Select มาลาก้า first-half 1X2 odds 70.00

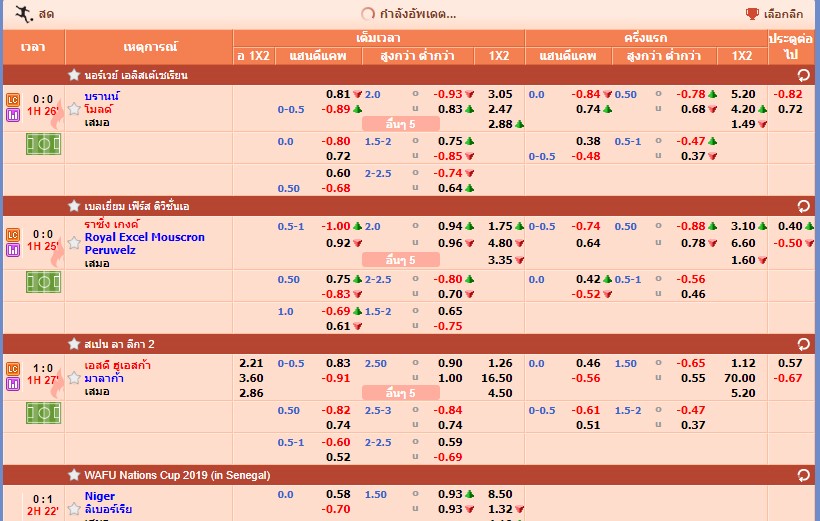[740, 378]
